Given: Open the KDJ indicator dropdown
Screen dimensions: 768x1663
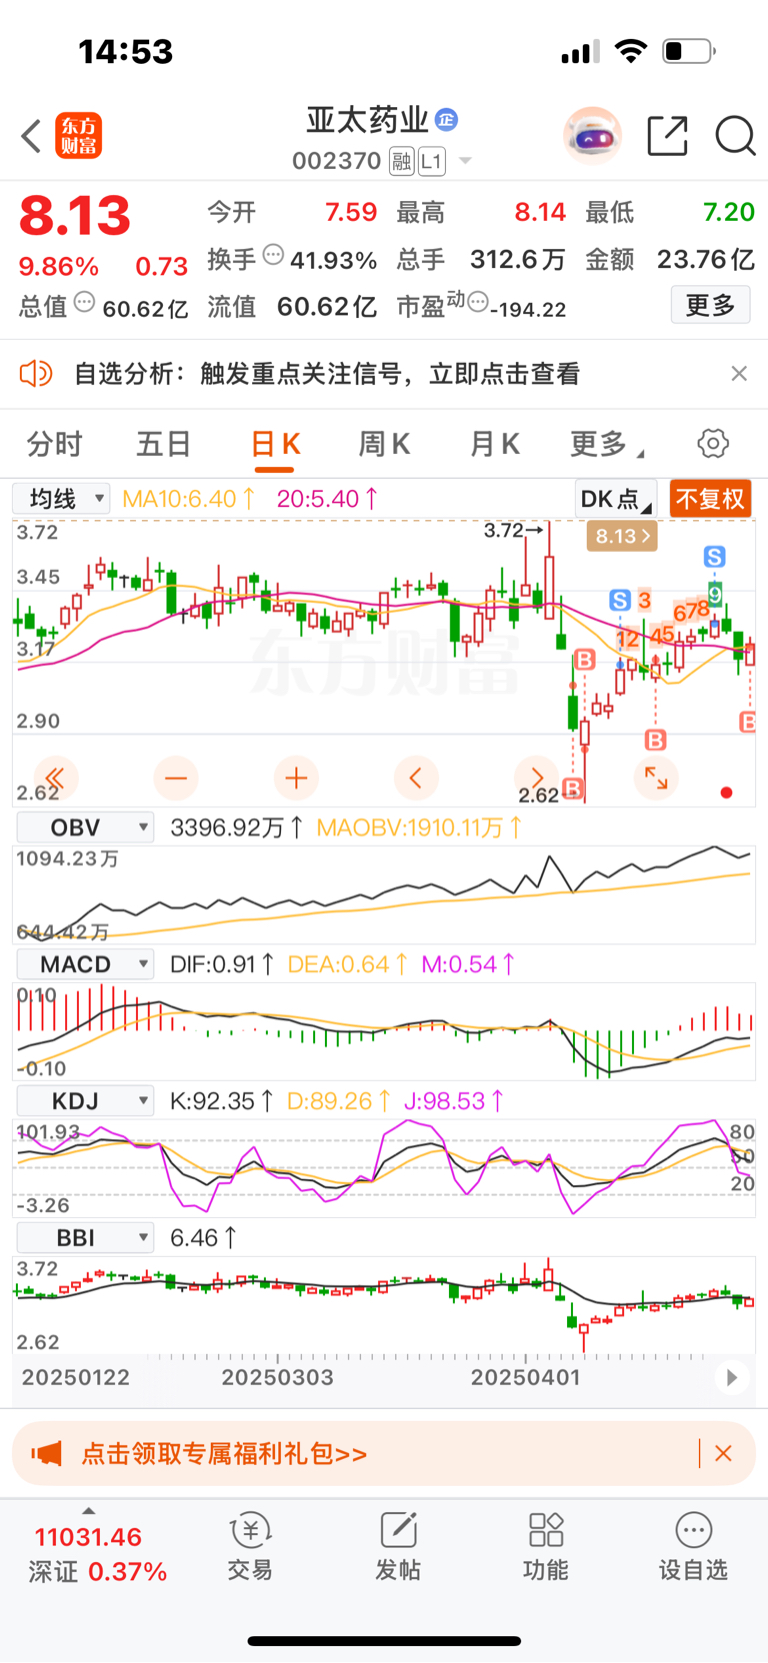Looking at the screenshot, I should coord(85,1101).
